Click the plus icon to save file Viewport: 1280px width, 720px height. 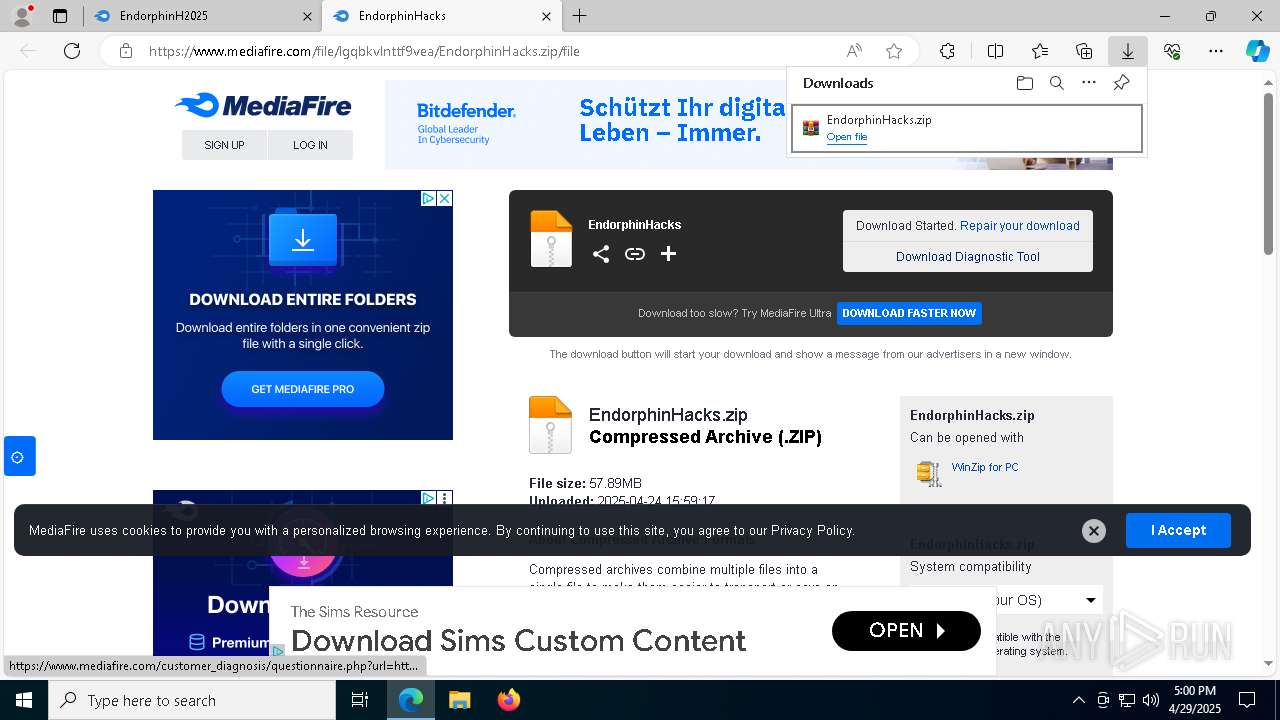point(668,254)
